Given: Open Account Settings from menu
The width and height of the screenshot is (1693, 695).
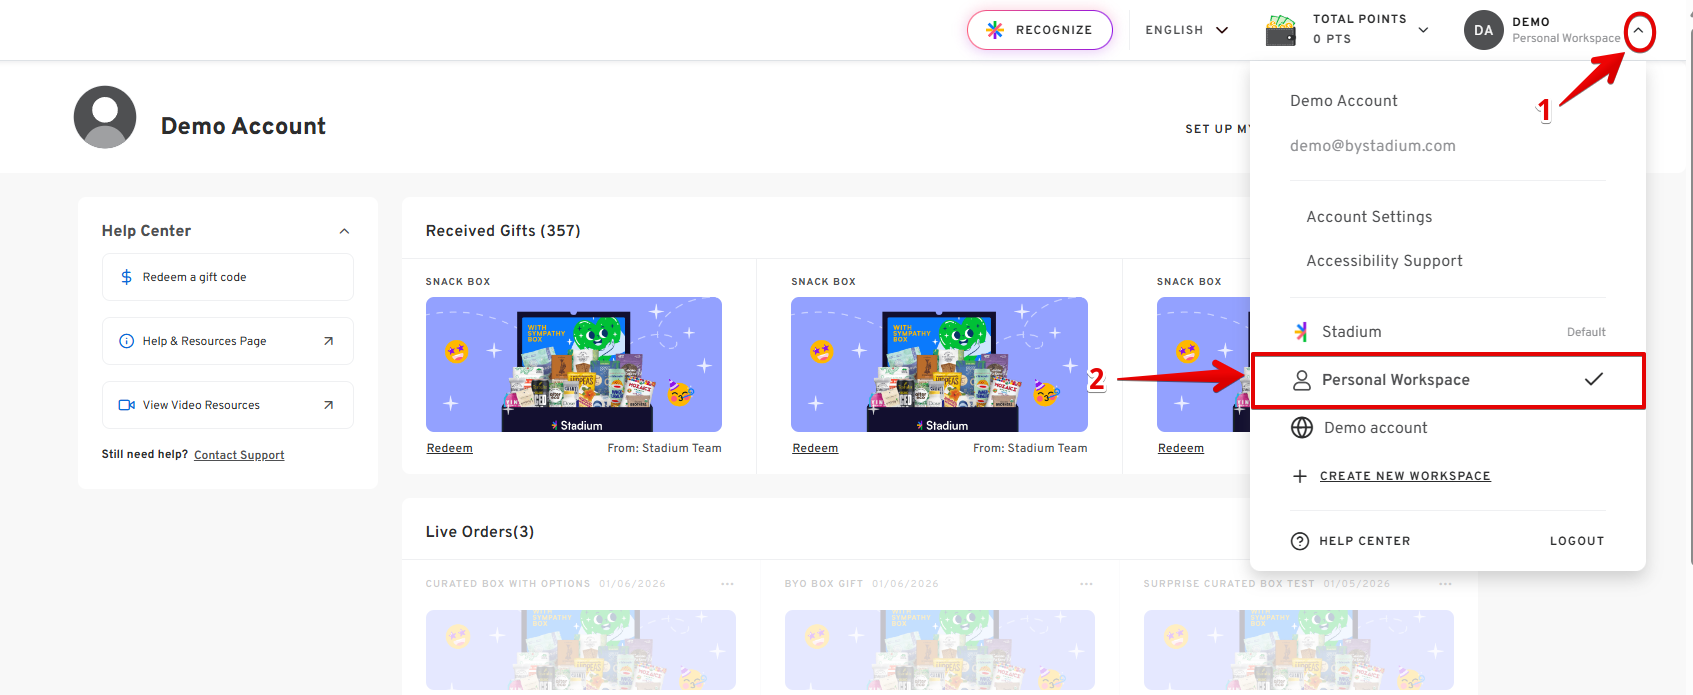Looking at the screenshot, I should tap(1369, 217).
